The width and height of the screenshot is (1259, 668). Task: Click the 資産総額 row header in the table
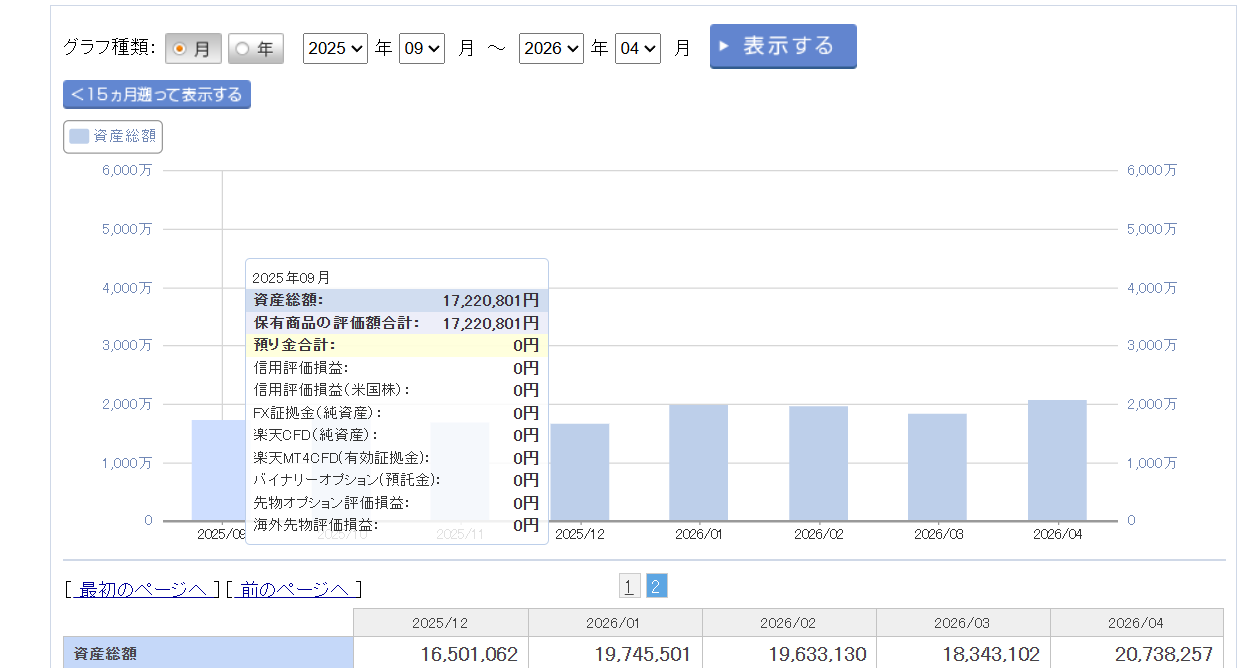point(207,655)
